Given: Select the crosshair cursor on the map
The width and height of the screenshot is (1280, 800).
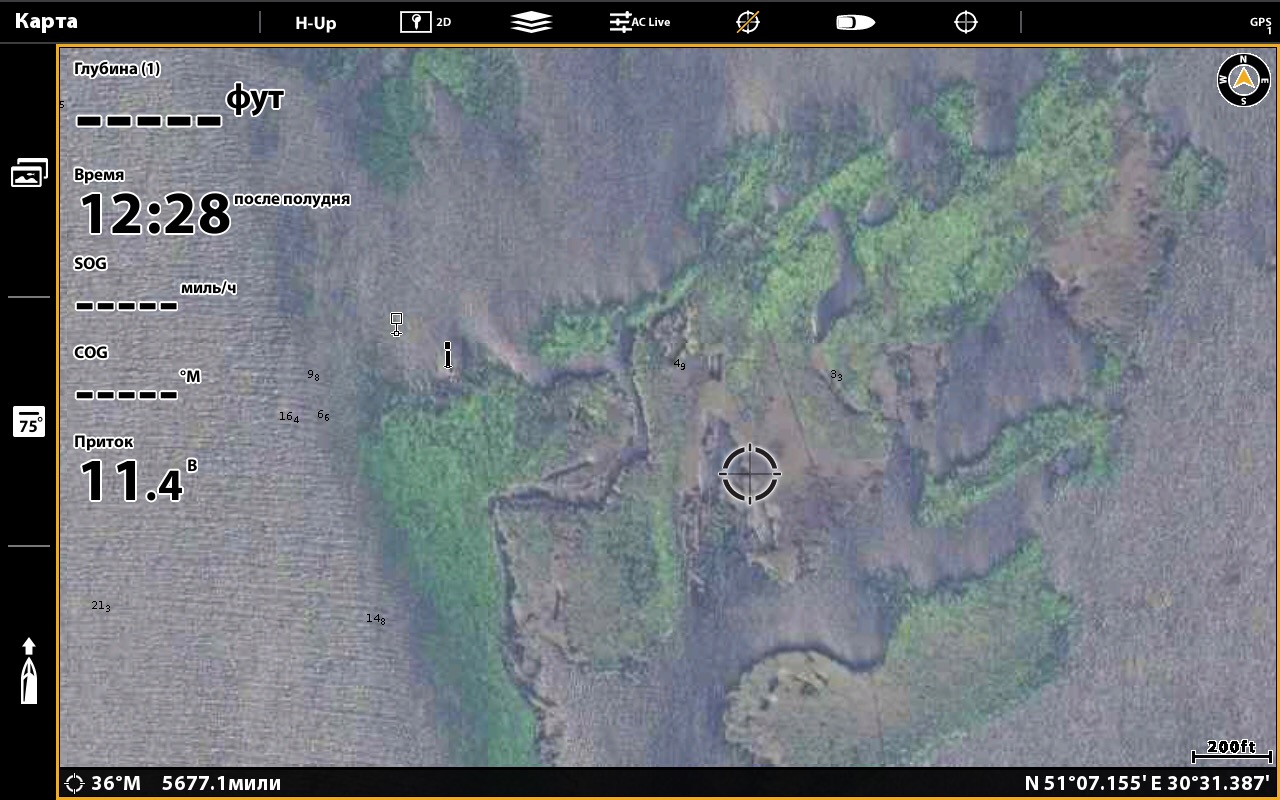Looking at the screenshot, I should [x=749, y=473].
